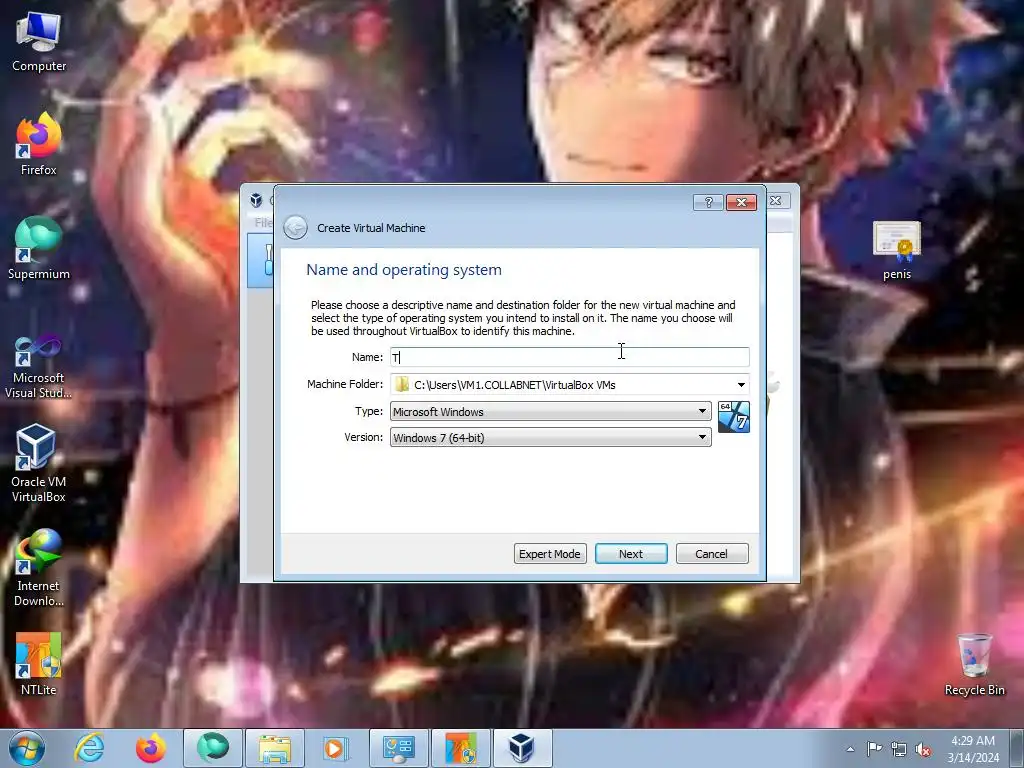This screenshot has width=1024, height=768.
Task: Launch Firefox from the taskbar
Action: [150, 748]
